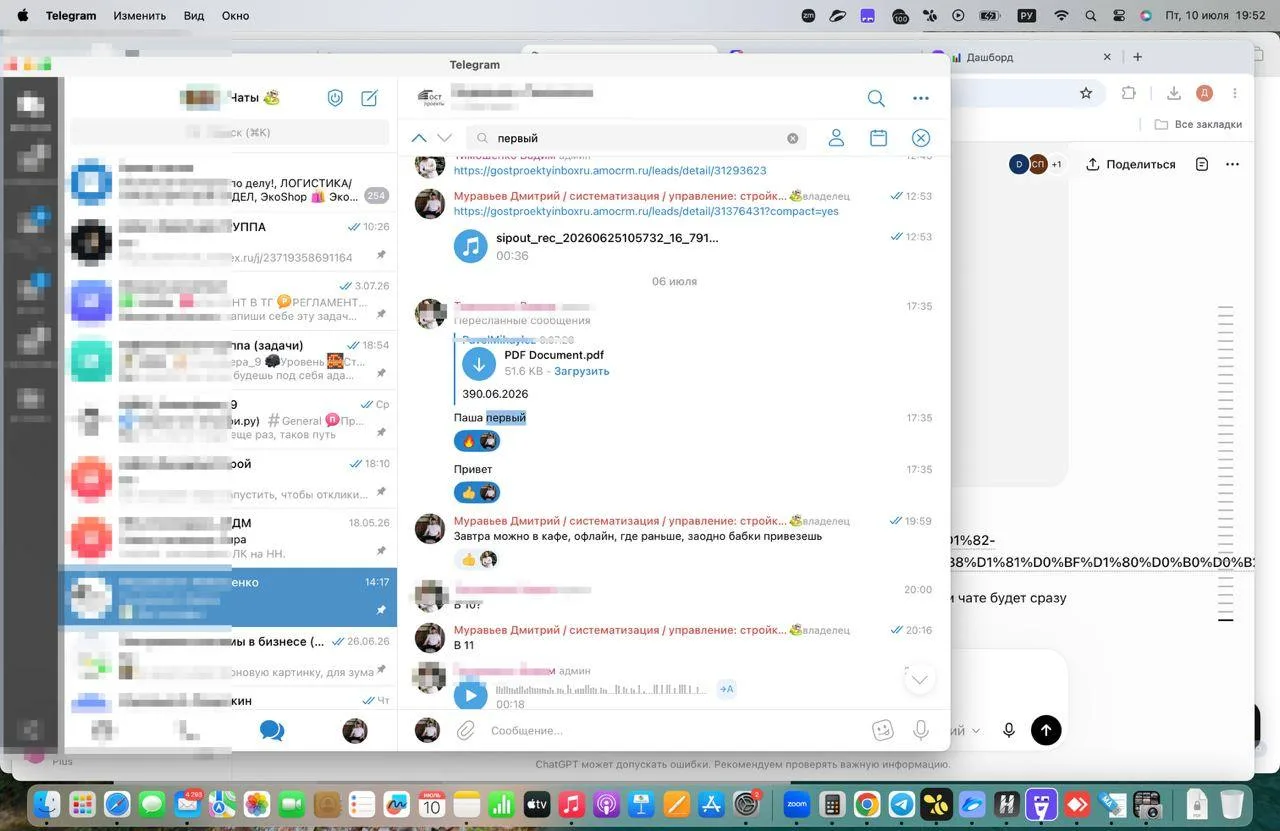Open the notes icon next to Поделиться
The height and width of the screenshot is (831, 1280).
[x=1202, y=164]
